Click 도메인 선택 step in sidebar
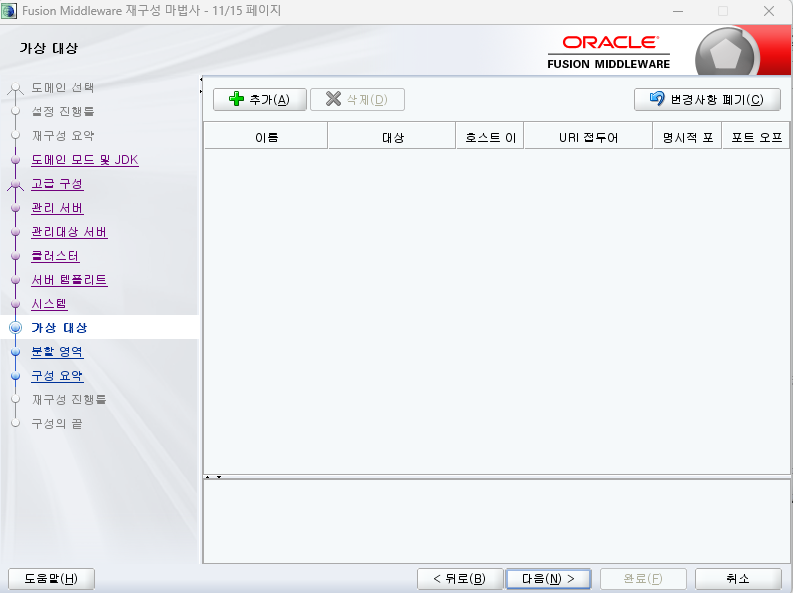Viewport: 793px width, 593px height. [63, 87]
